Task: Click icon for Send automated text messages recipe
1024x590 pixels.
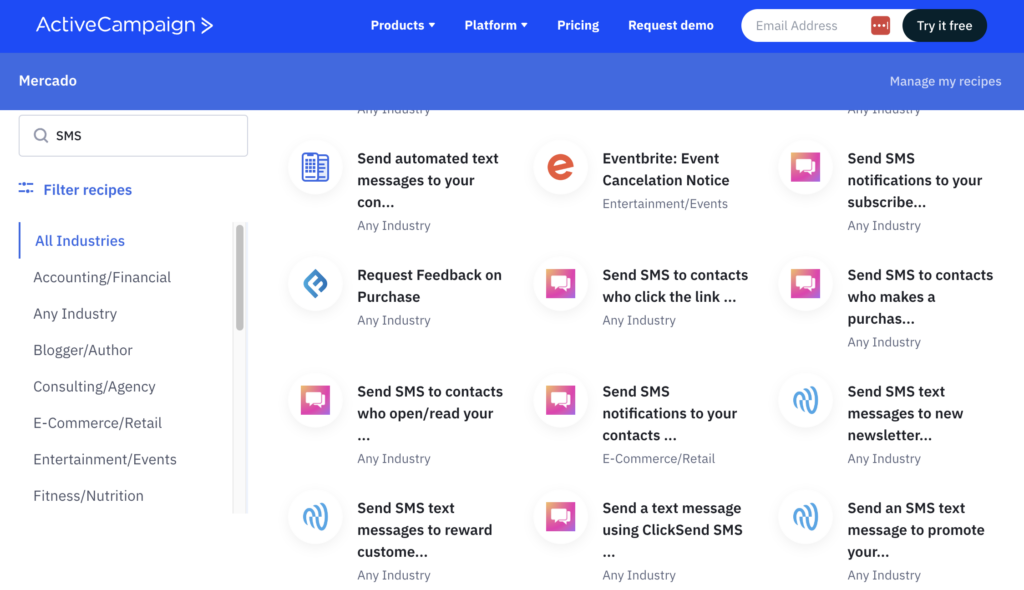Action: click(x=315, y=167)
